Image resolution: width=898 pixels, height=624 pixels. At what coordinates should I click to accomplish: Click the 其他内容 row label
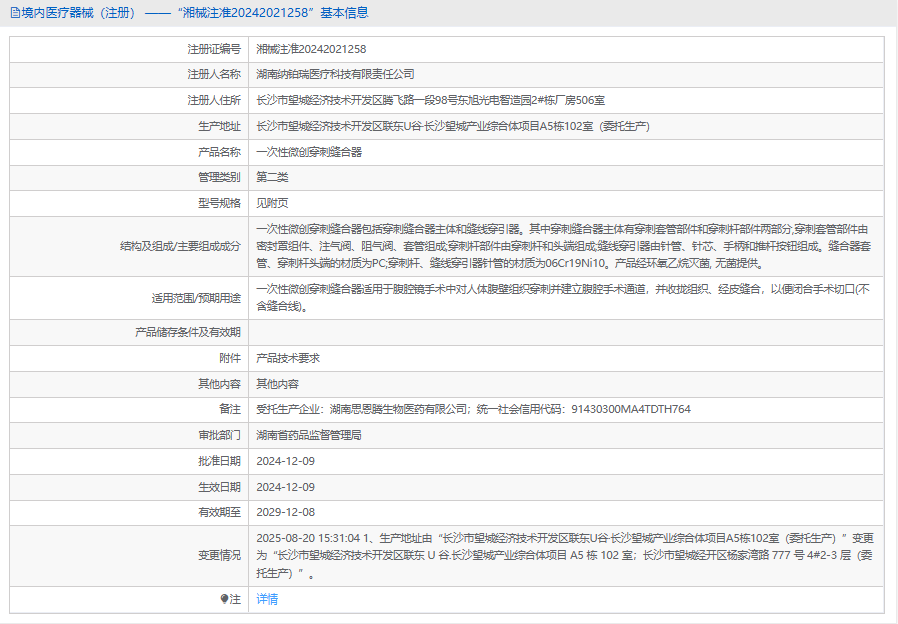[219, 384]
